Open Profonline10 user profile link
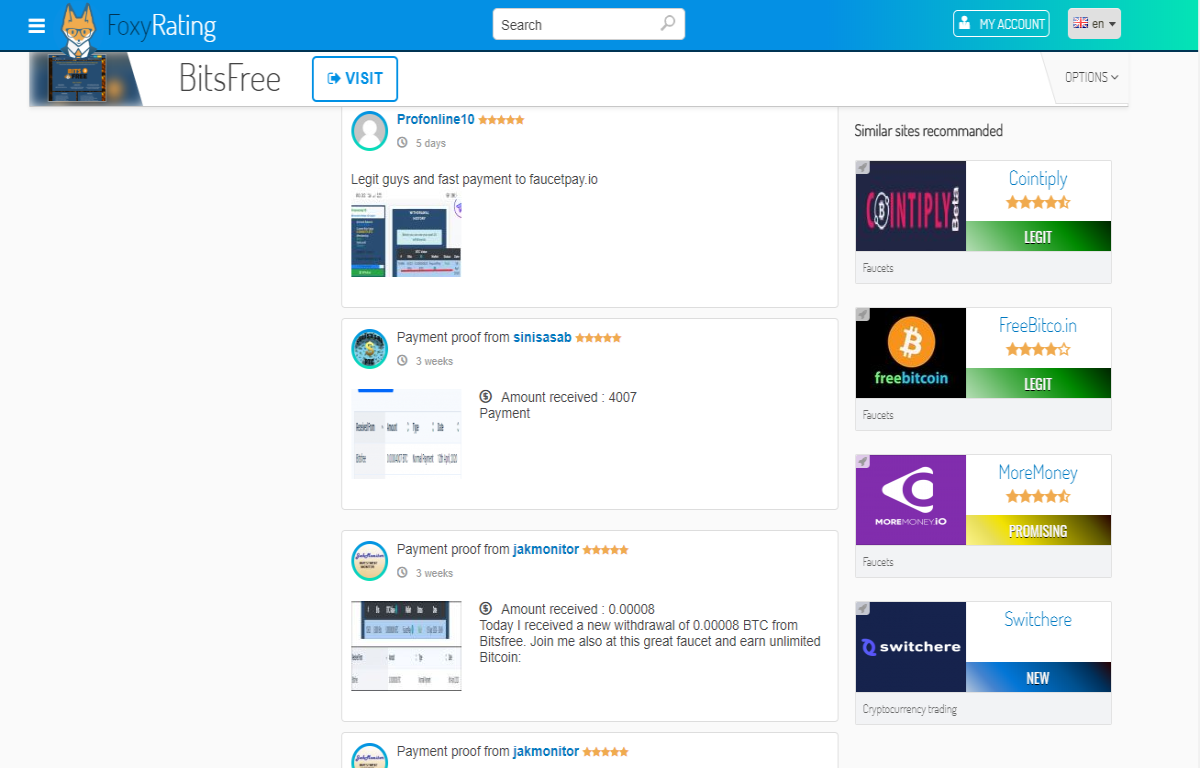Screen dimensions: 1200x768 [x=435, y=119]
